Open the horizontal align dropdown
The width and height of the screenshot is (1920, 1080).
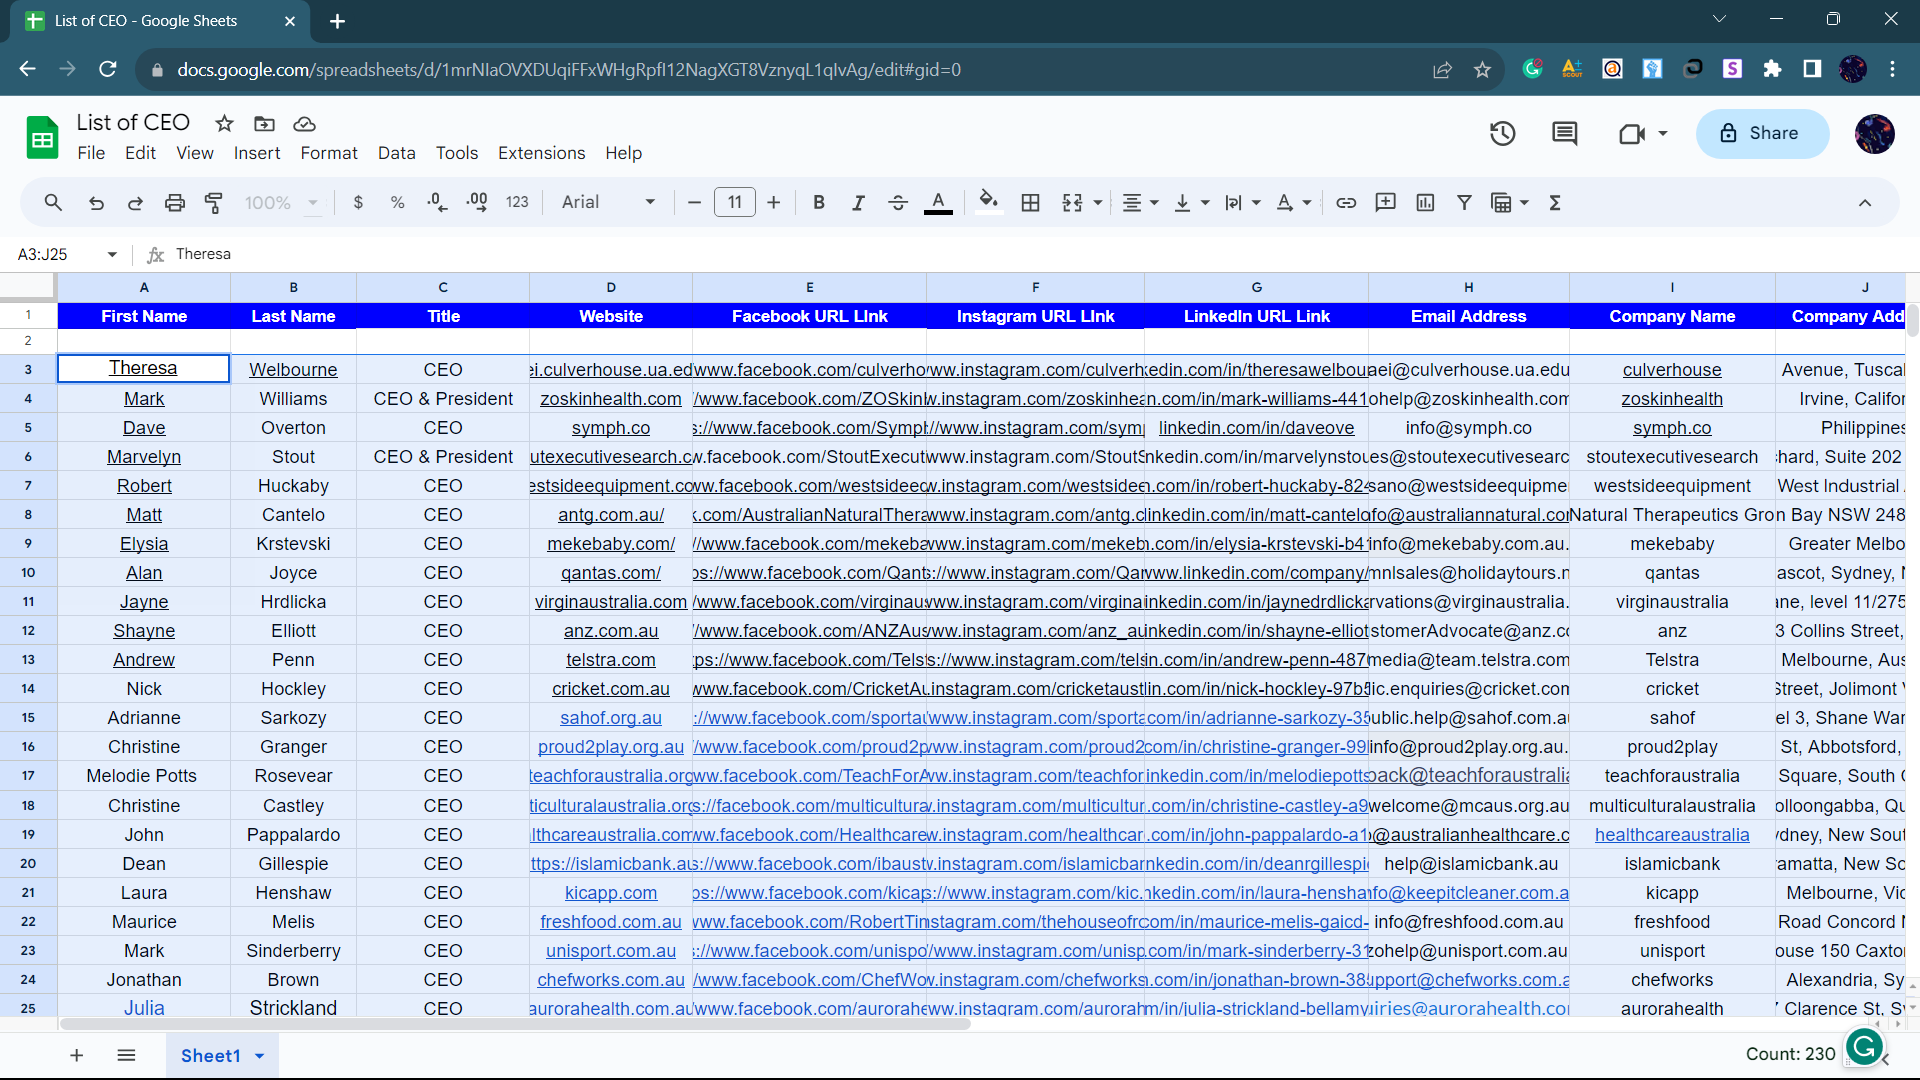(x=1140, y=203)
